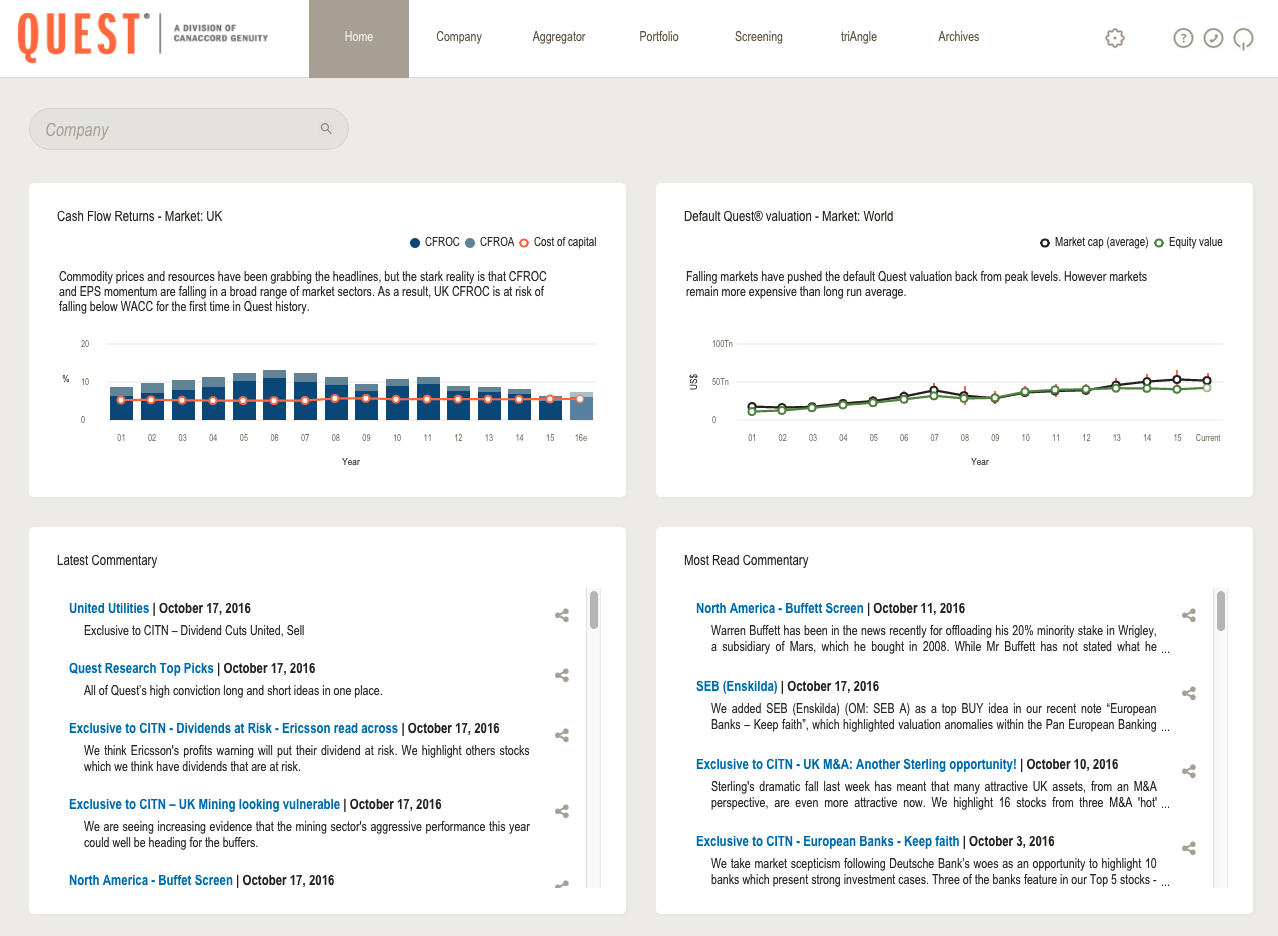Share the UK Mining looking vulnerable commentary
The image size is (1278, 936).
pos(562,812)
